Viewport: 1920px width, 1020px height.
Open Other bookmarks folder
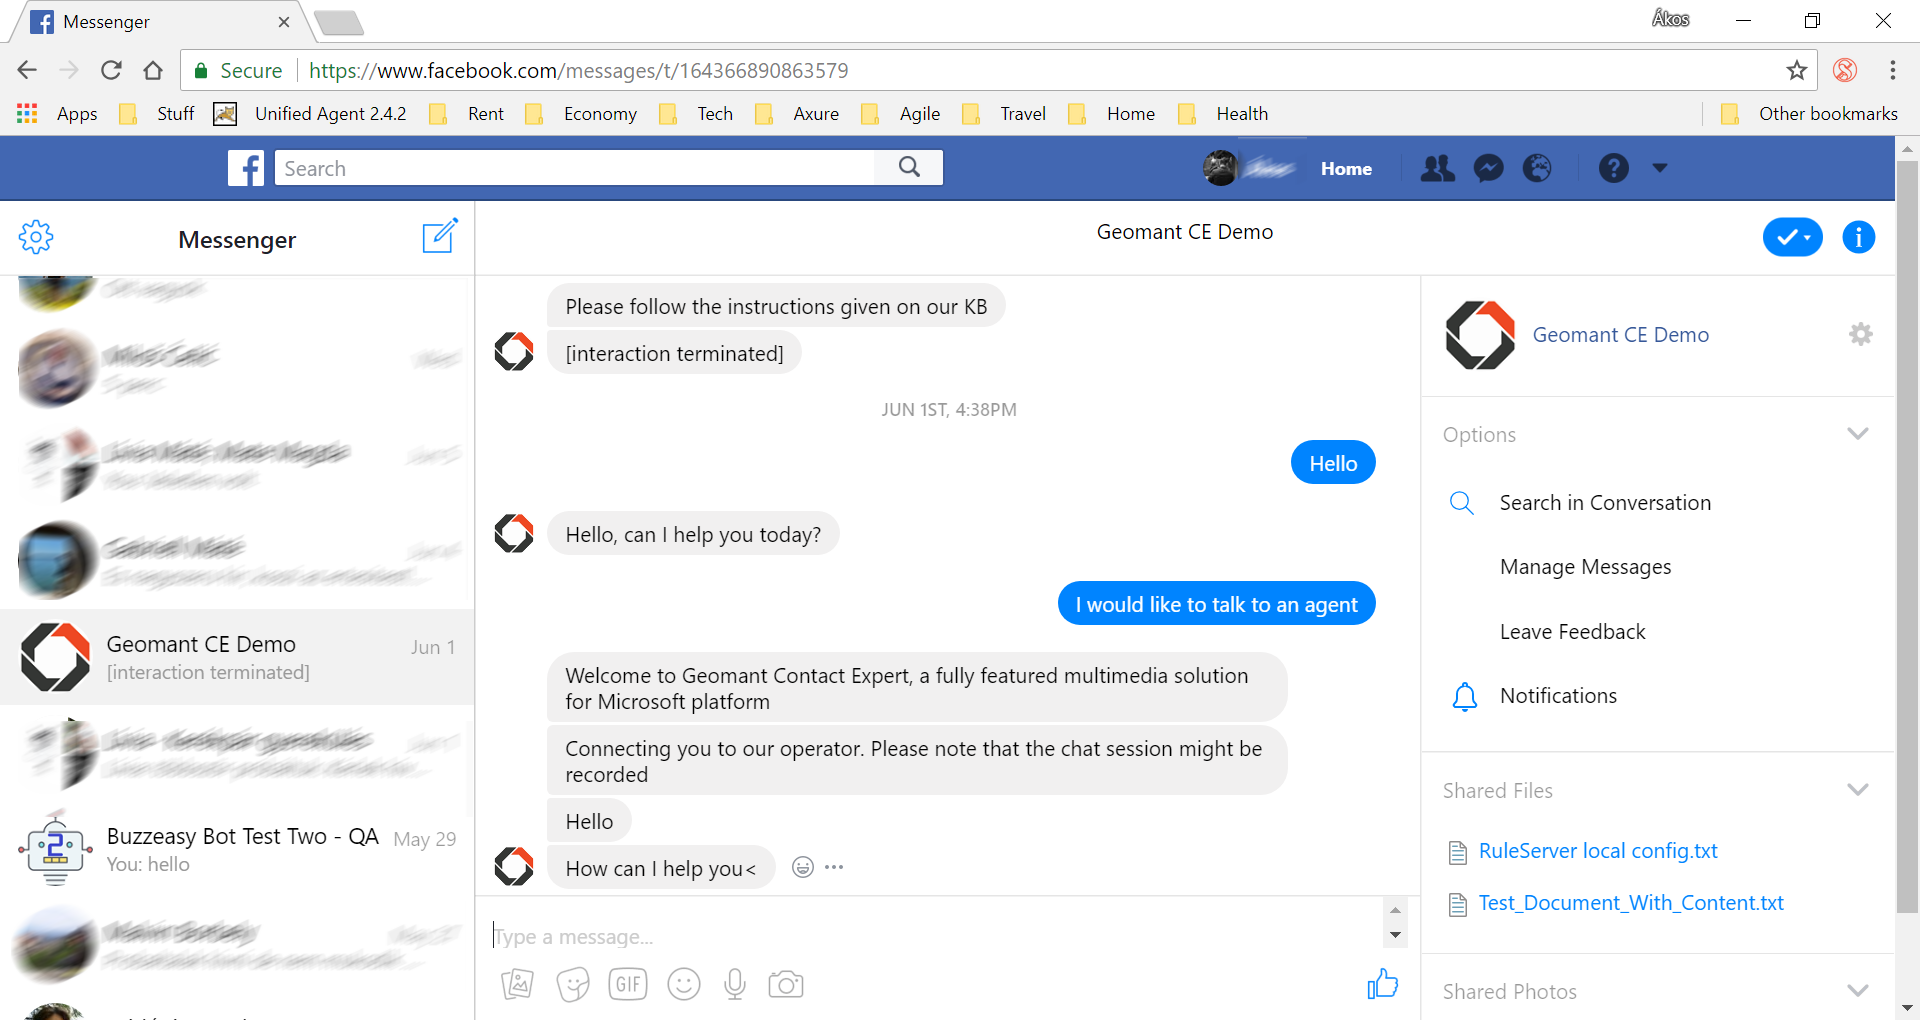point(1809,114)
